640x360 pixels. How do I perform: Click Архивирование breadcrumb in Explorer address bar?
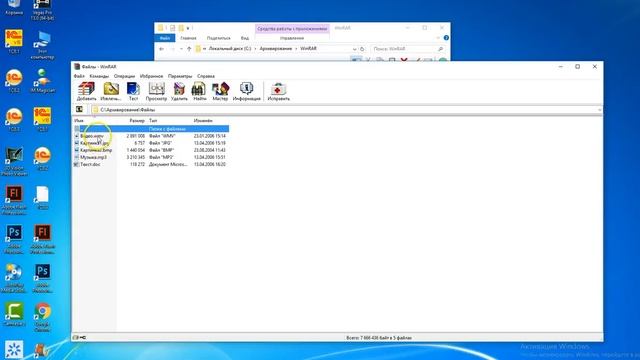coord(276,49)
